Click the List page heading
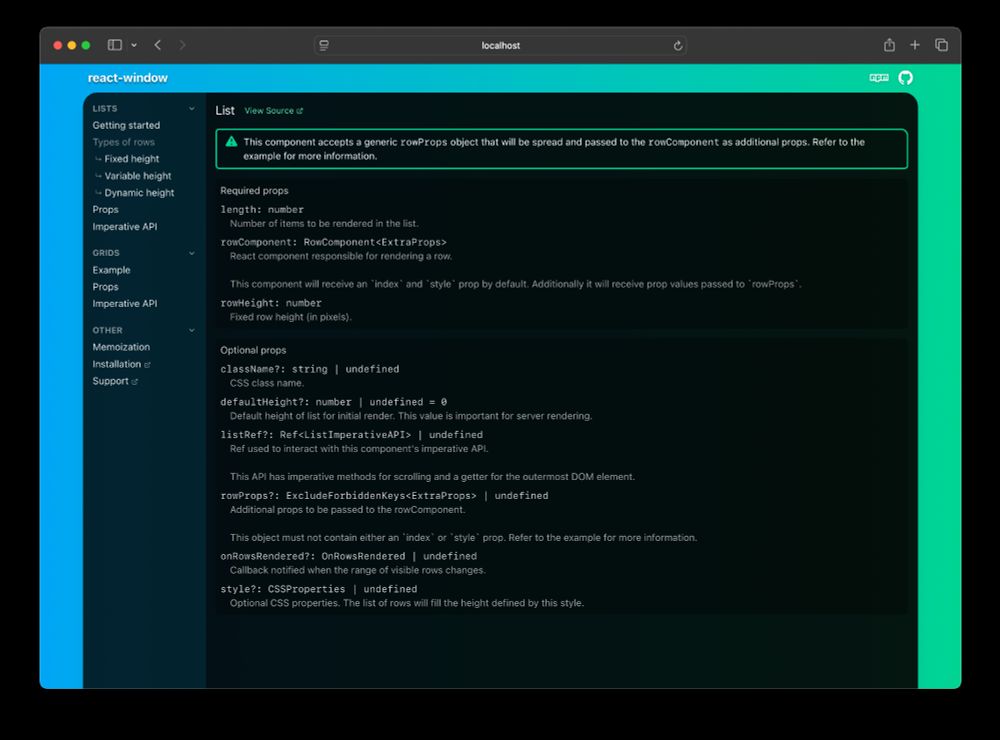Viewport: 1000px width, 740px height. (225, 110)
